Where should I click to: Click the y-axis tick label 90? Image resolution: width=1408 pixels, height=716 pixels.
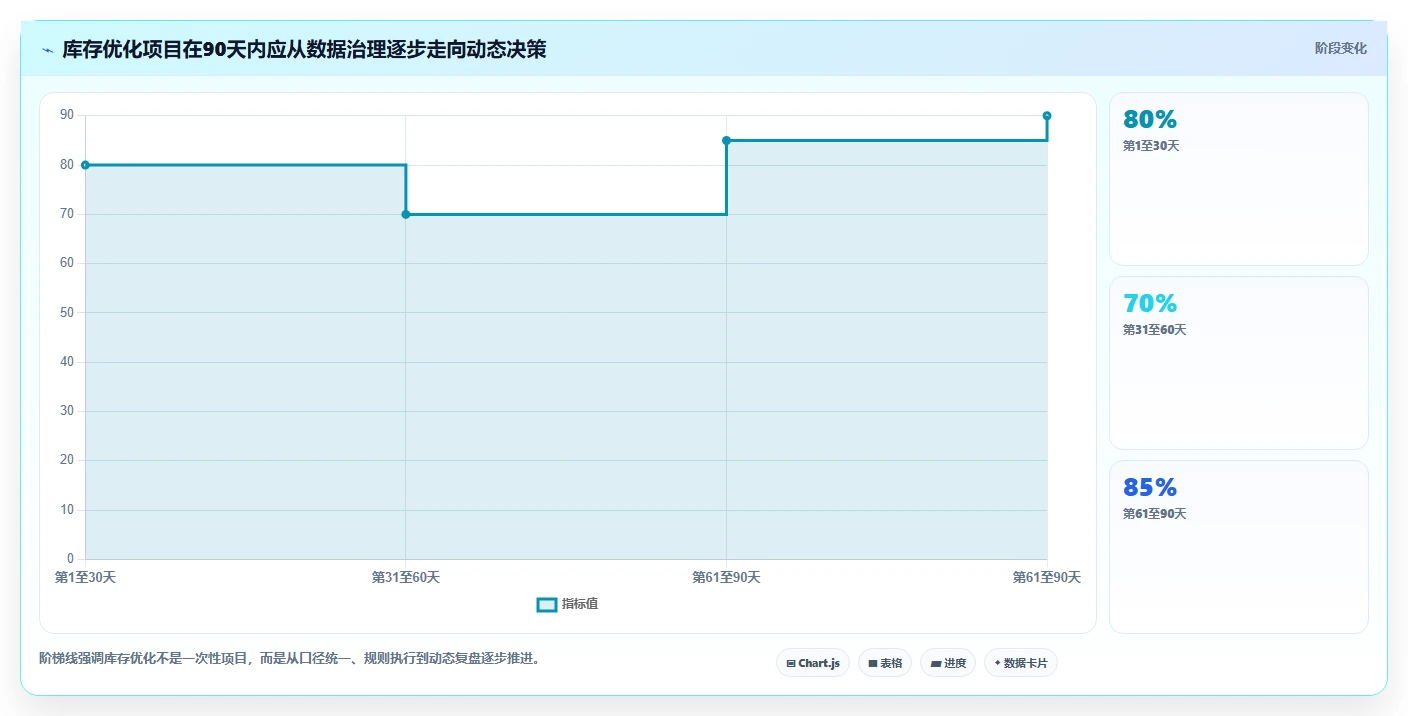(67, 115)
